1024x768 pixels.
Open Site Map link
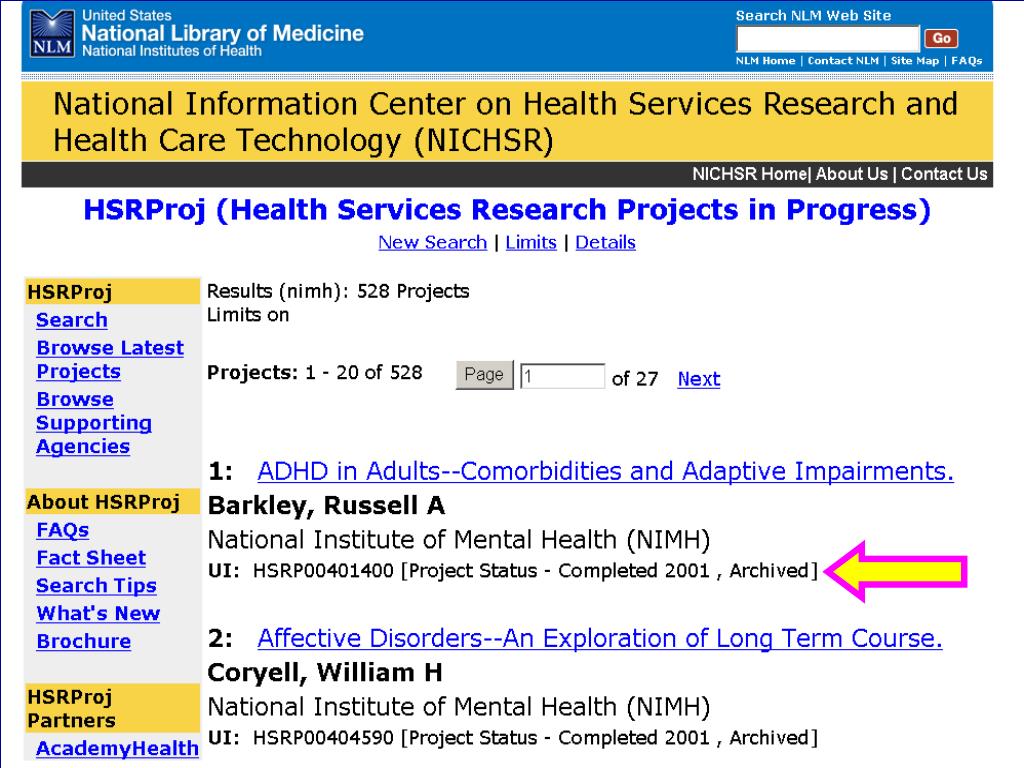coord(914,61)
